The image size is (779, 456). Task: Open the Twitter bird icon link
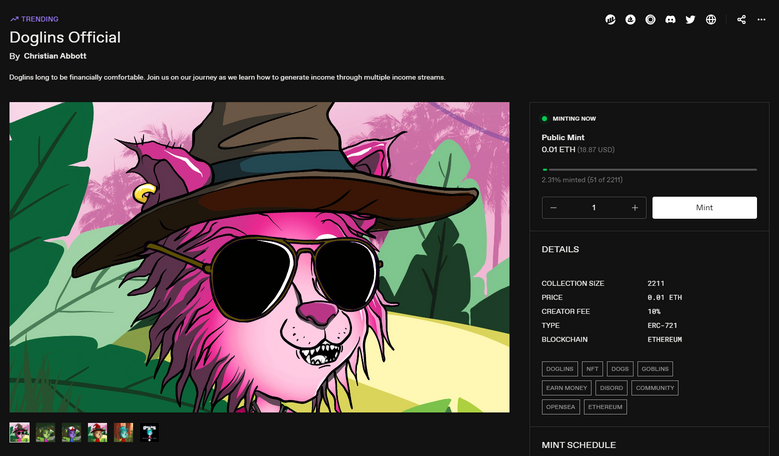(x=690, y=19)
